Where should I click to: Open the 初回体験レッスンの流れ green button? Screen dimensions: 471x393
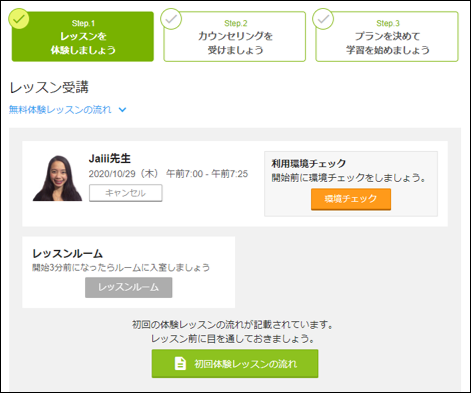coord(235,364)
